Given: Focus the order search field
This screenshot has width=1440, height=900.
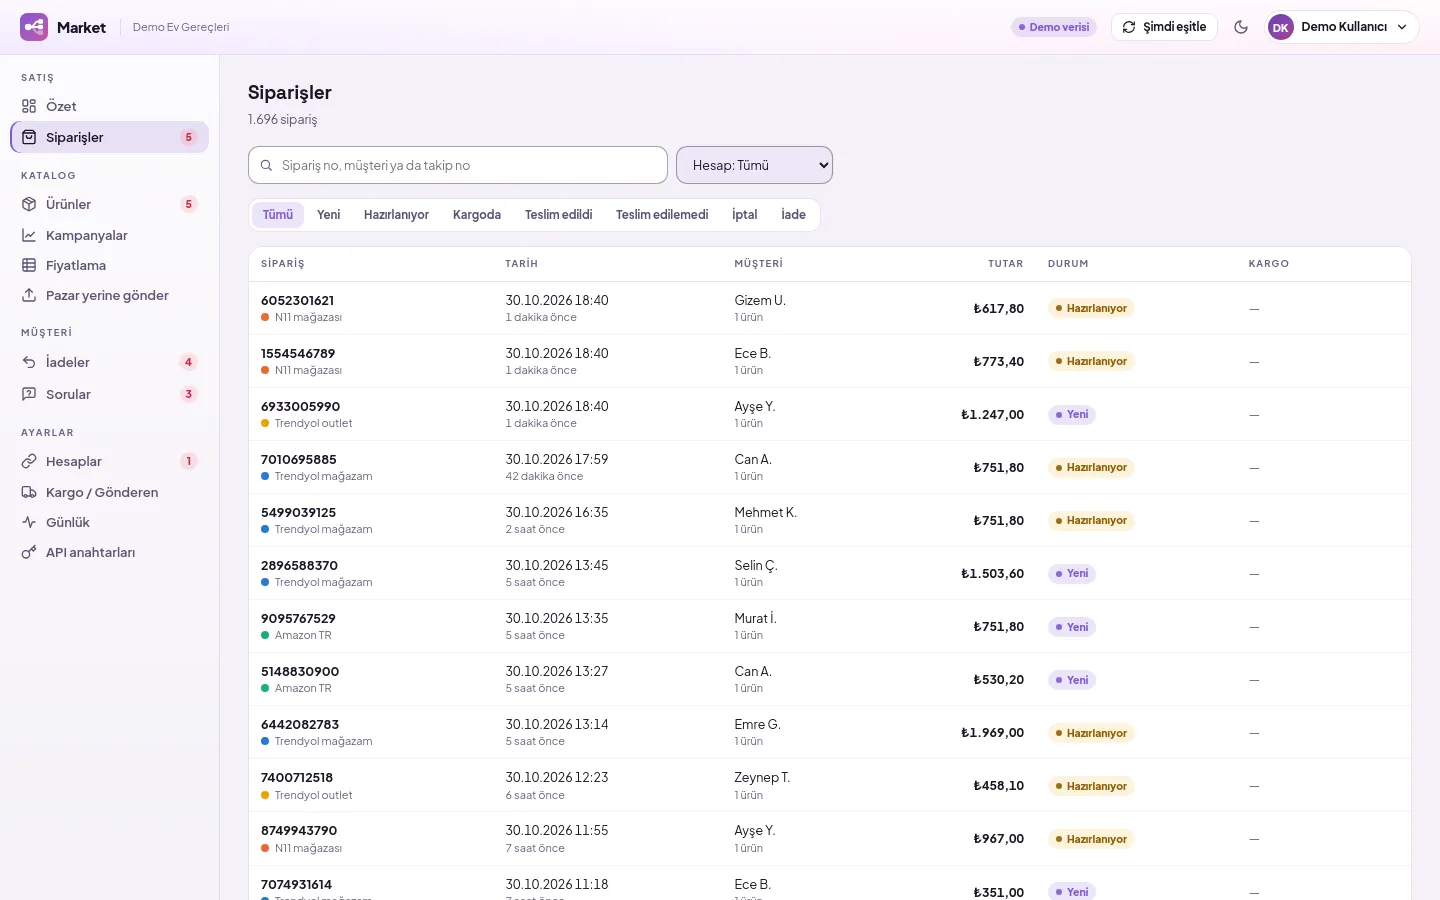Looking at the screenshot, I should (x=458, y=165).
